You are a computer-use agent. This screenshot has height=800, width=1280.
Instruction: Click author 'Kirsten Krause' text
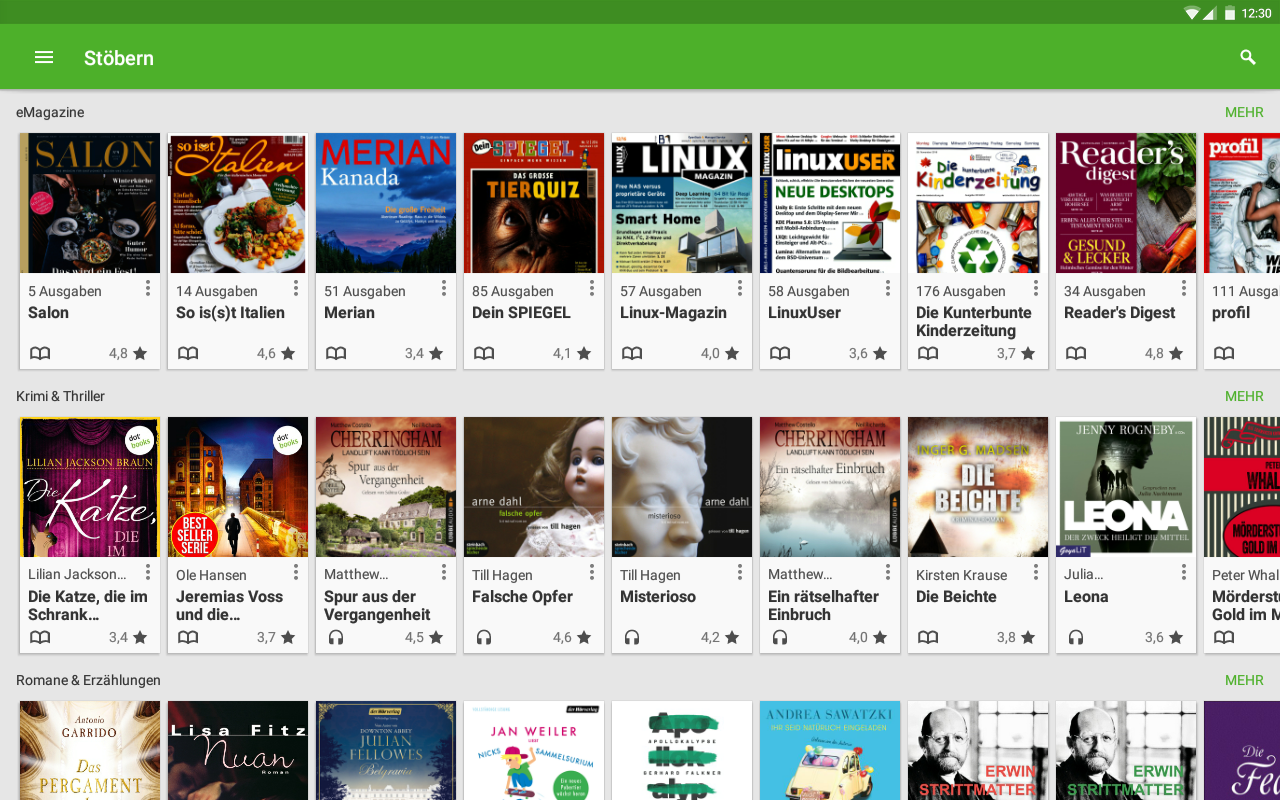tap(961, 575)
